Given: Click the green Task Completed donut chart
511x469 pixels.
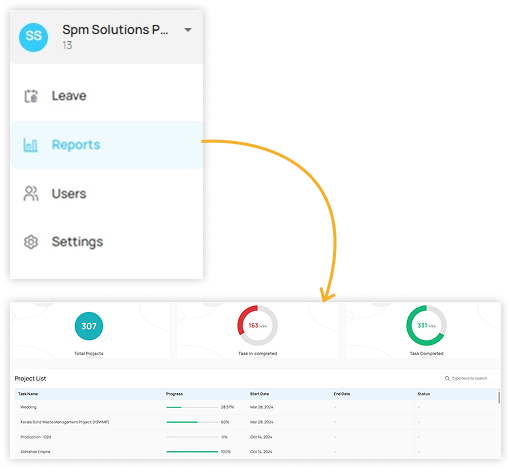Looking at the screenshot, I should coord(426,326).
